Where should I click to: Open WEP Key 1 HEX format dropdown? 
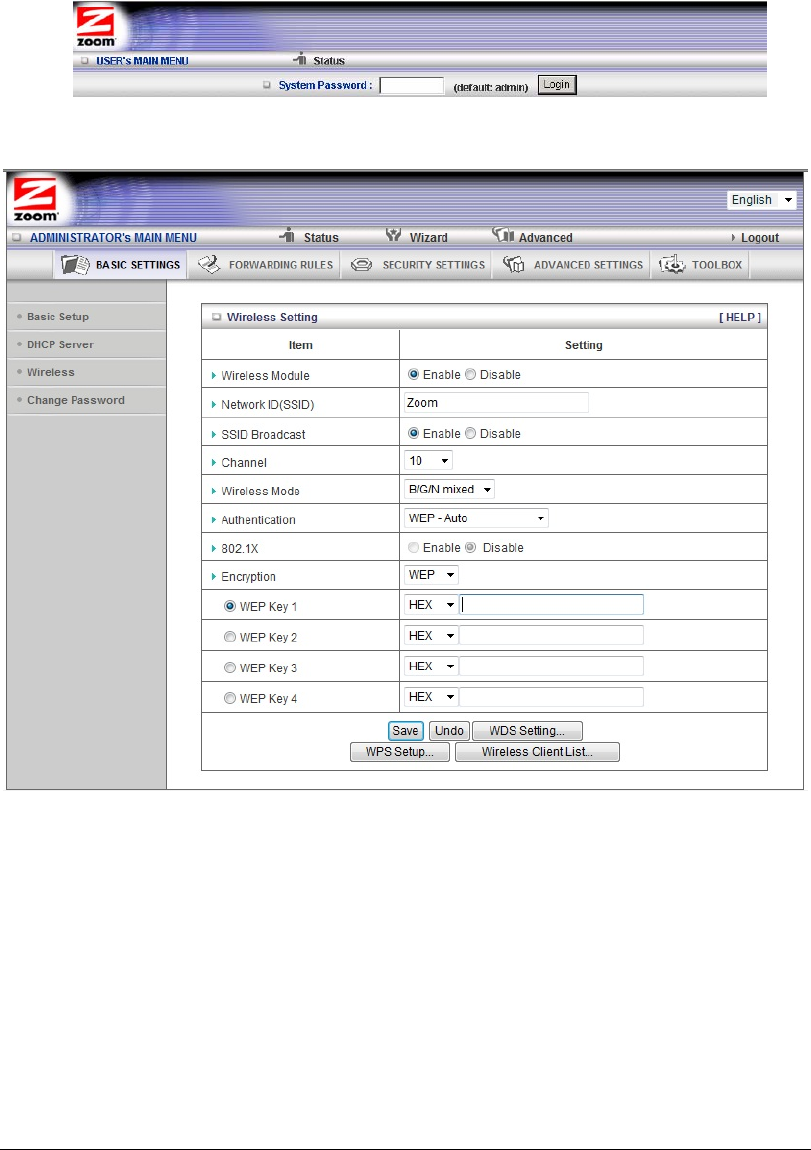pos(431,605)
